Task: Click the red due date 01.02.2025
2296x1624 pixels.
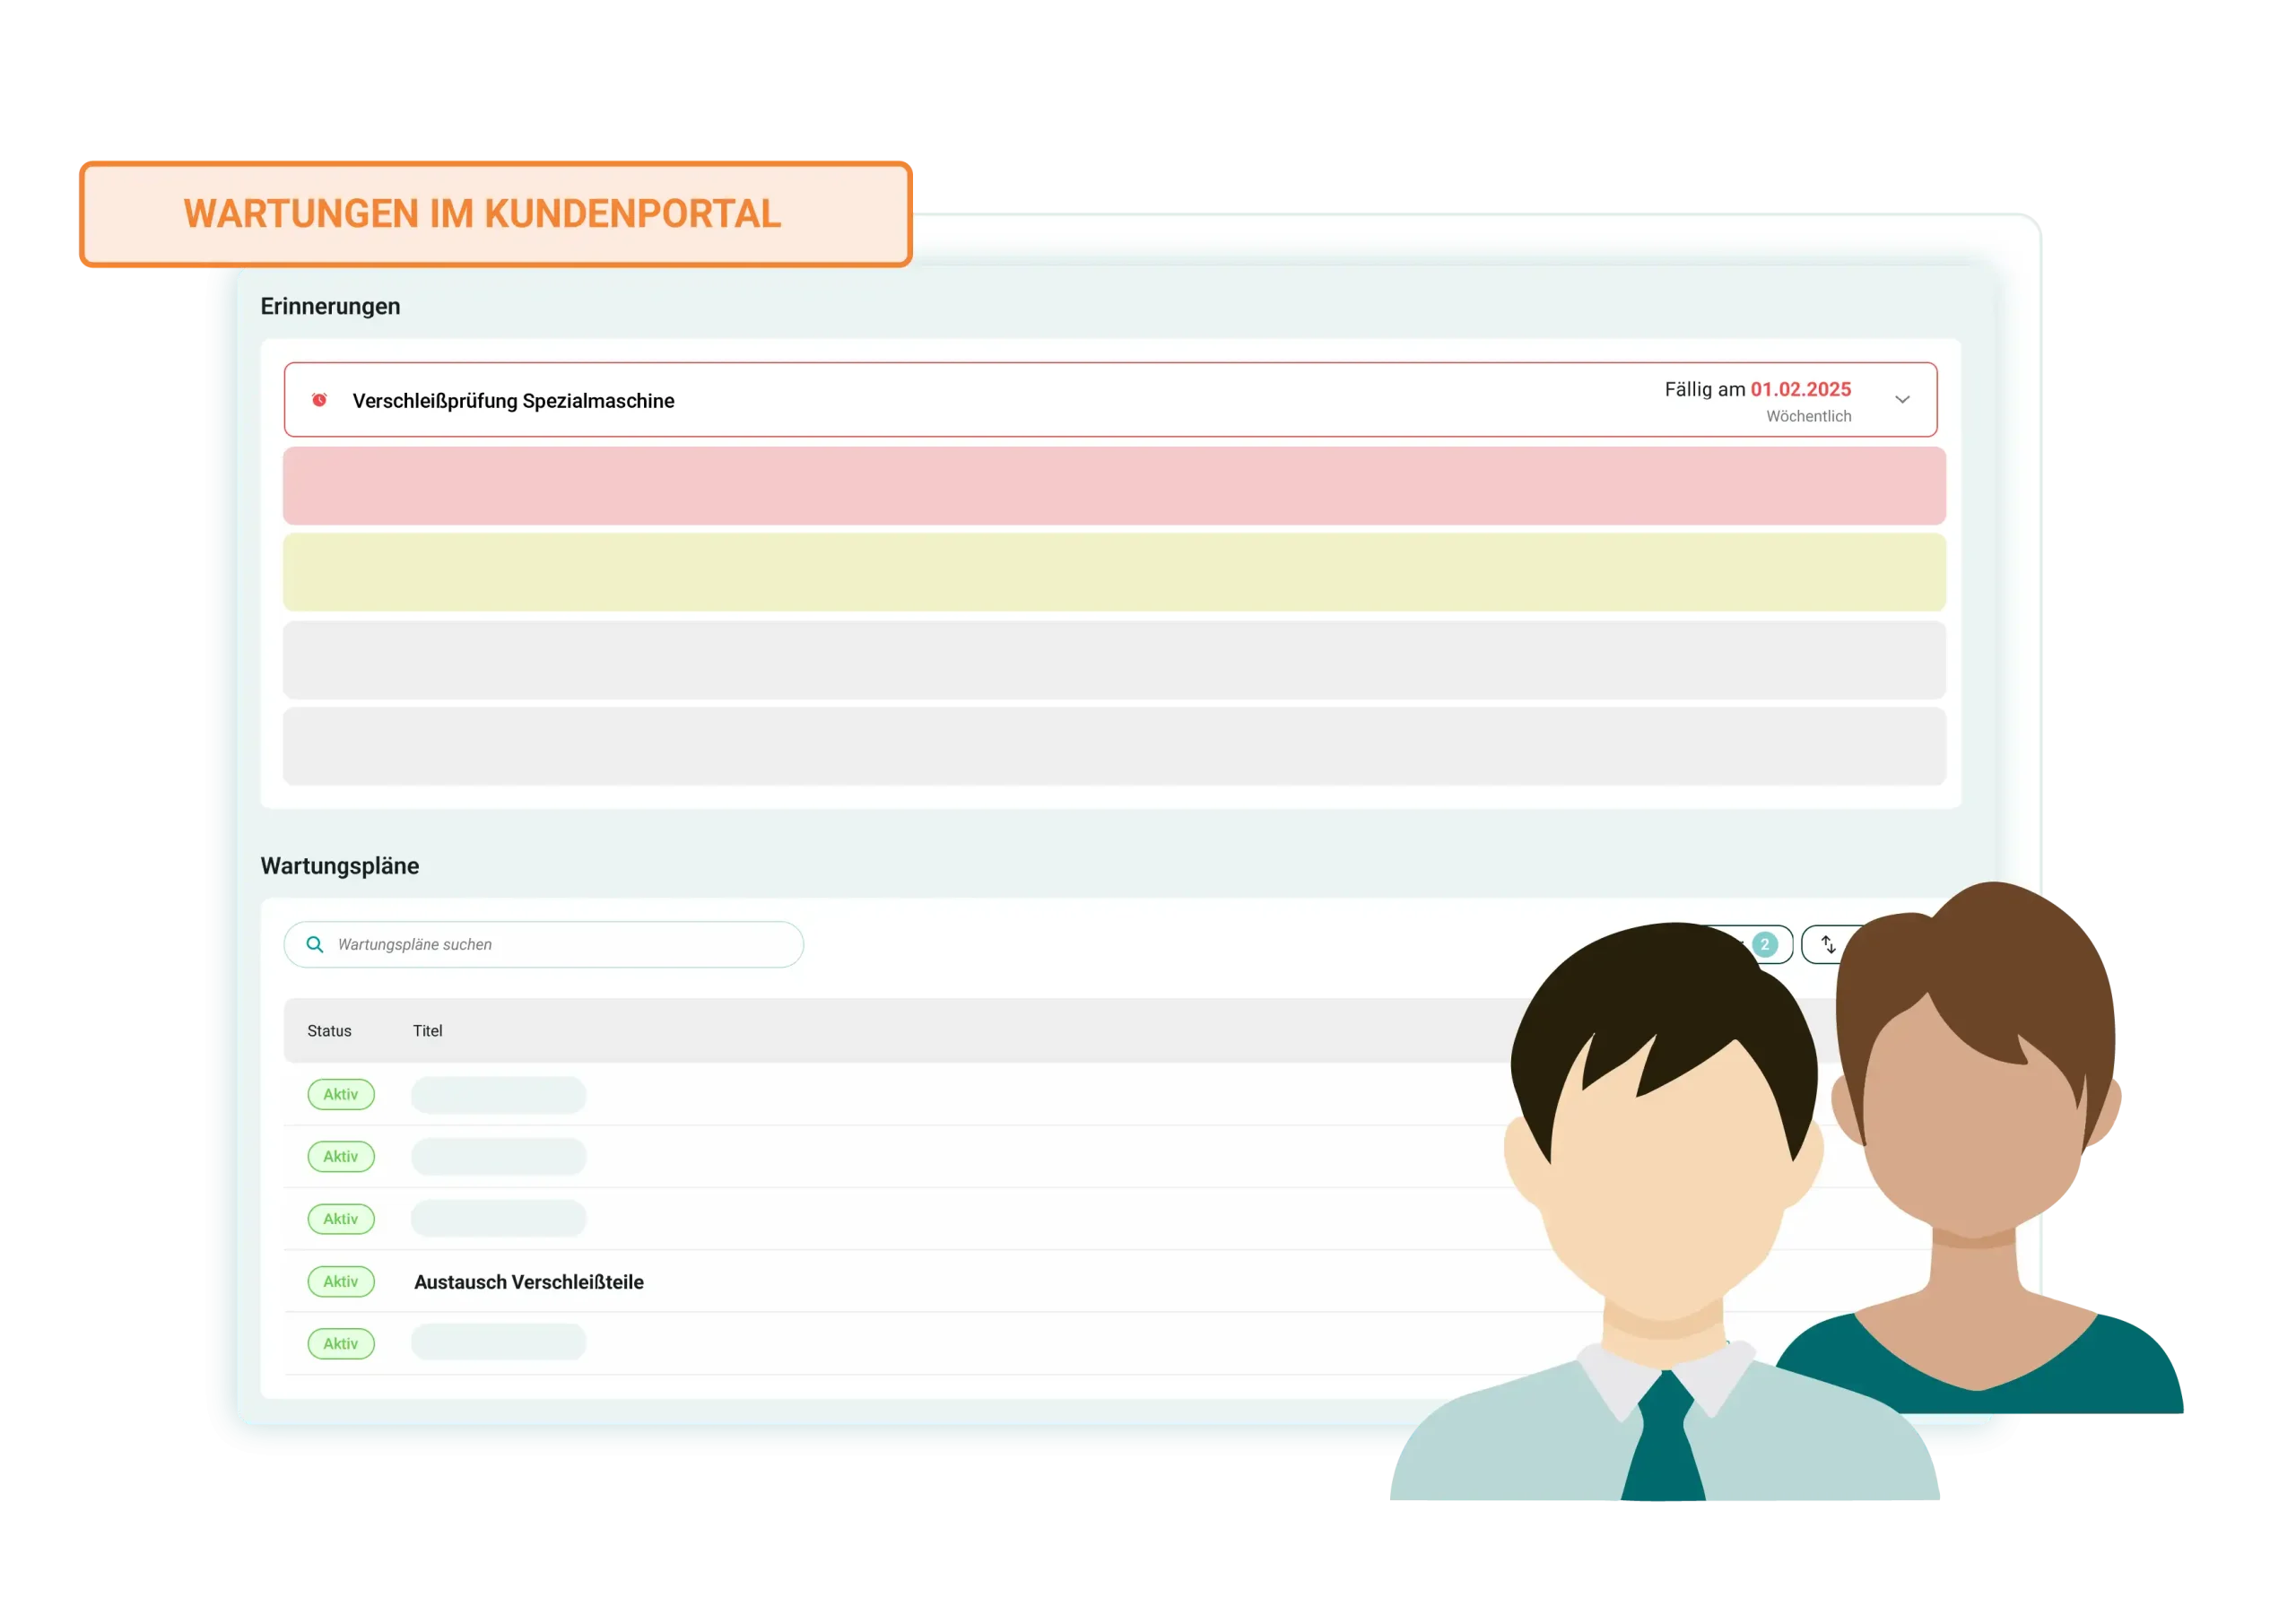Action: [1800, 389]
